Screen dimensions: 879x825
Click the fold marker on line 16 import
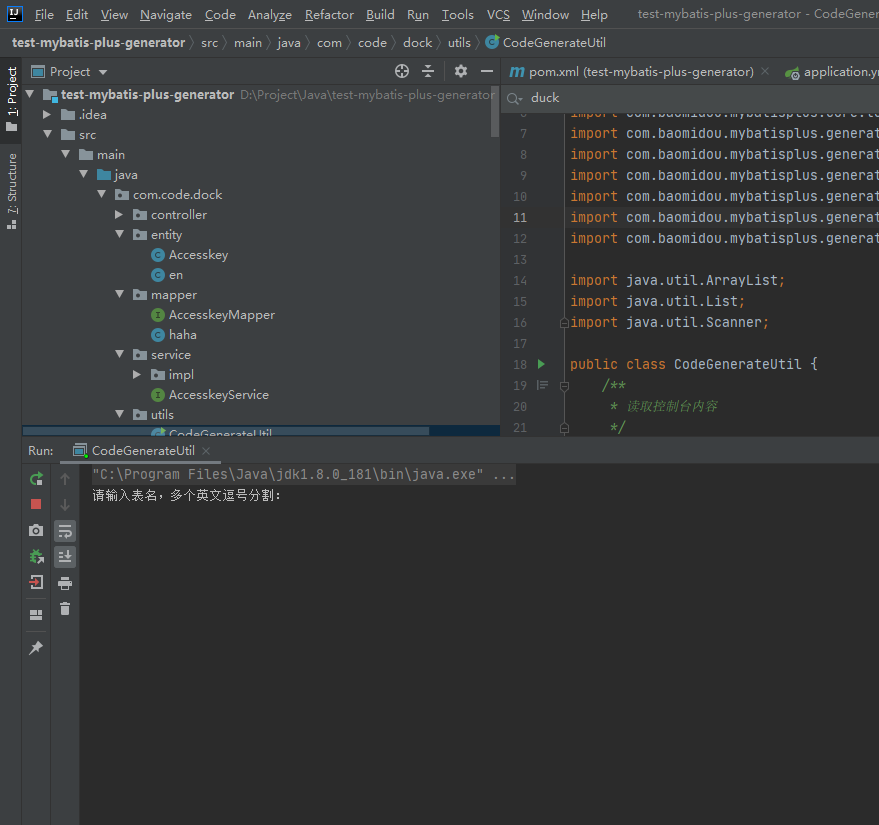pyautogui.click(x=565, y=323)
